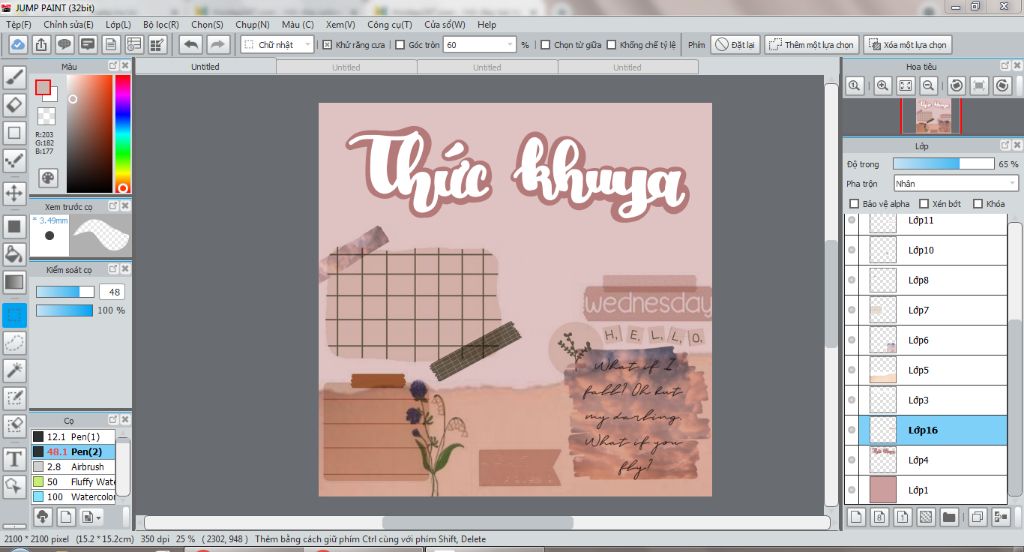
Task: Click rotate left icon in navigator panel
Action: click(x=957, y=86)
